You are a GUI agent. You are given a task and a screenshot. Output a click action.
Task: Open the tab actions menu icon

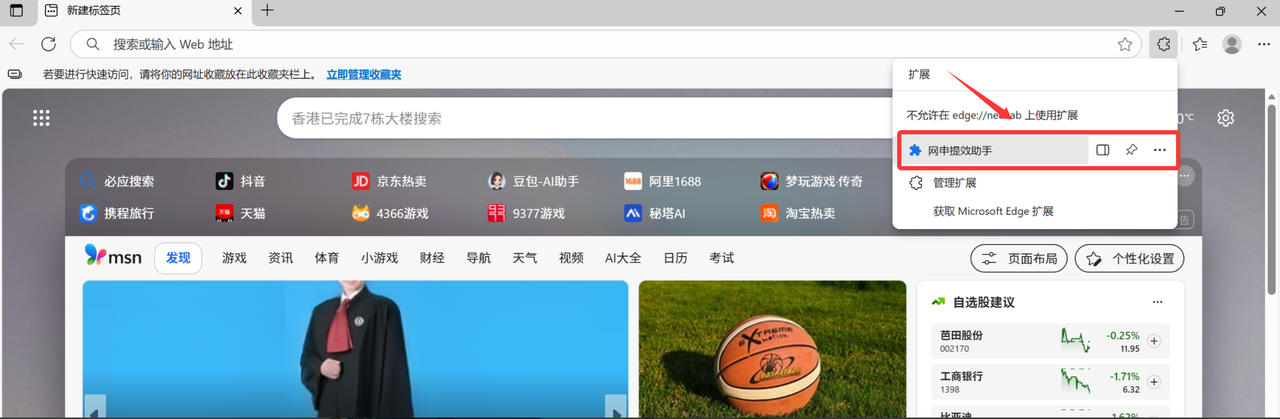16,11
